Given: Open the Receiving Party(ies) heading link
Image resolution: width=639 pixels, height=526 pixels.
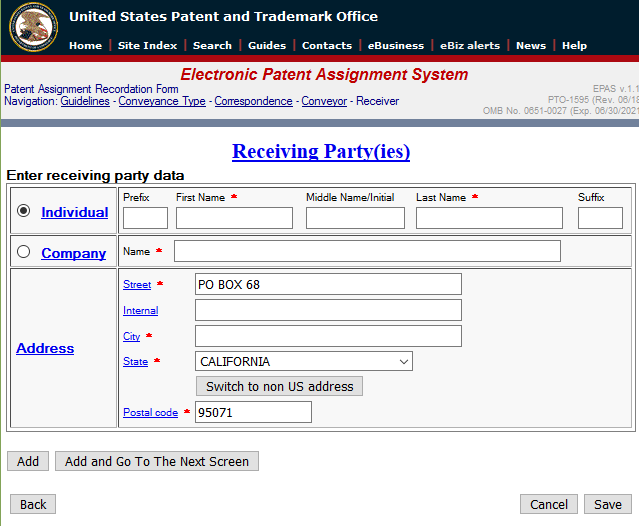Looking at the screenshot, I should click(321, 151).
